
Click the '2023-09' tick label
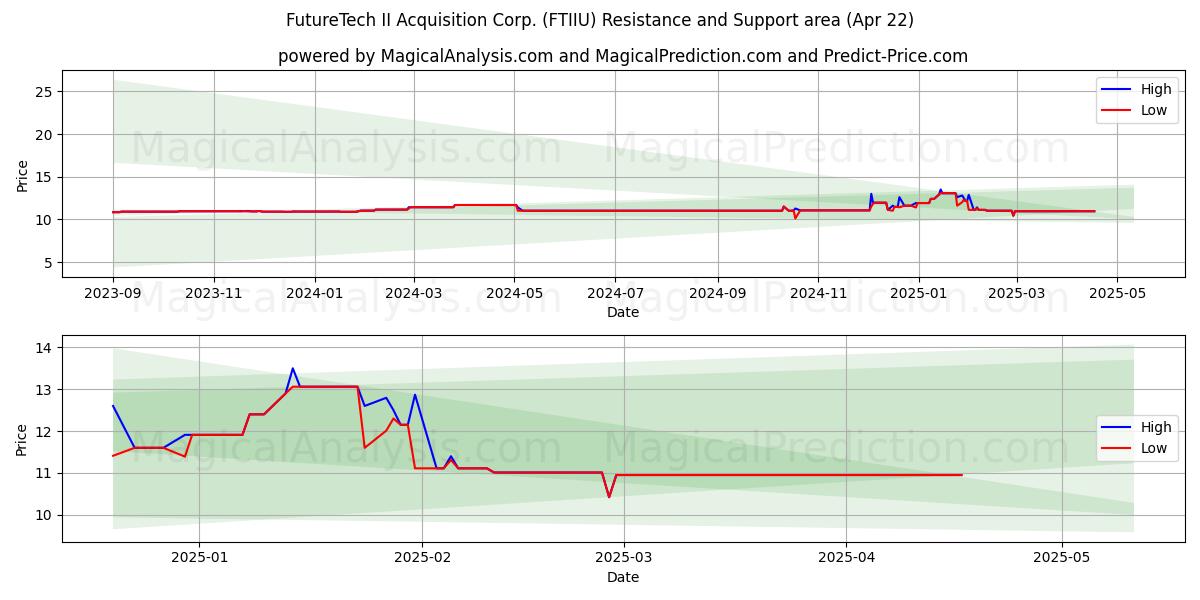coord(113,294)
